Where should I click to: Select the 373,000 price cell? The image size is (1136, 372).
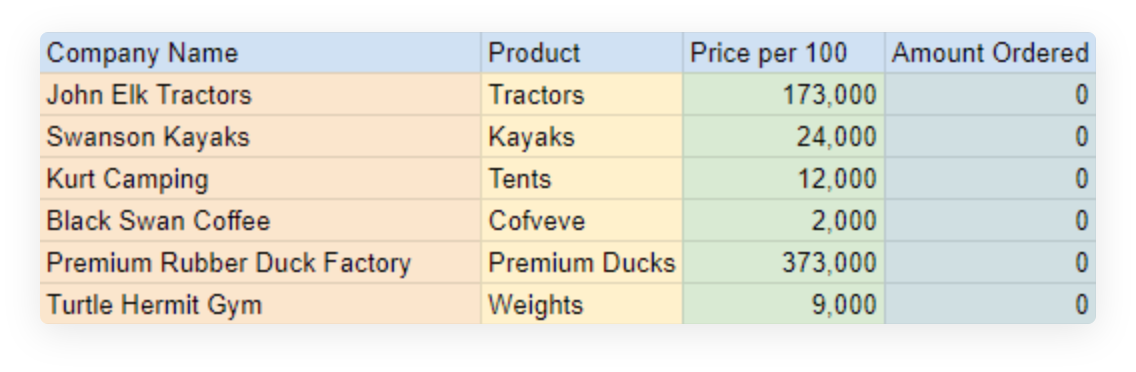[783, 263]
